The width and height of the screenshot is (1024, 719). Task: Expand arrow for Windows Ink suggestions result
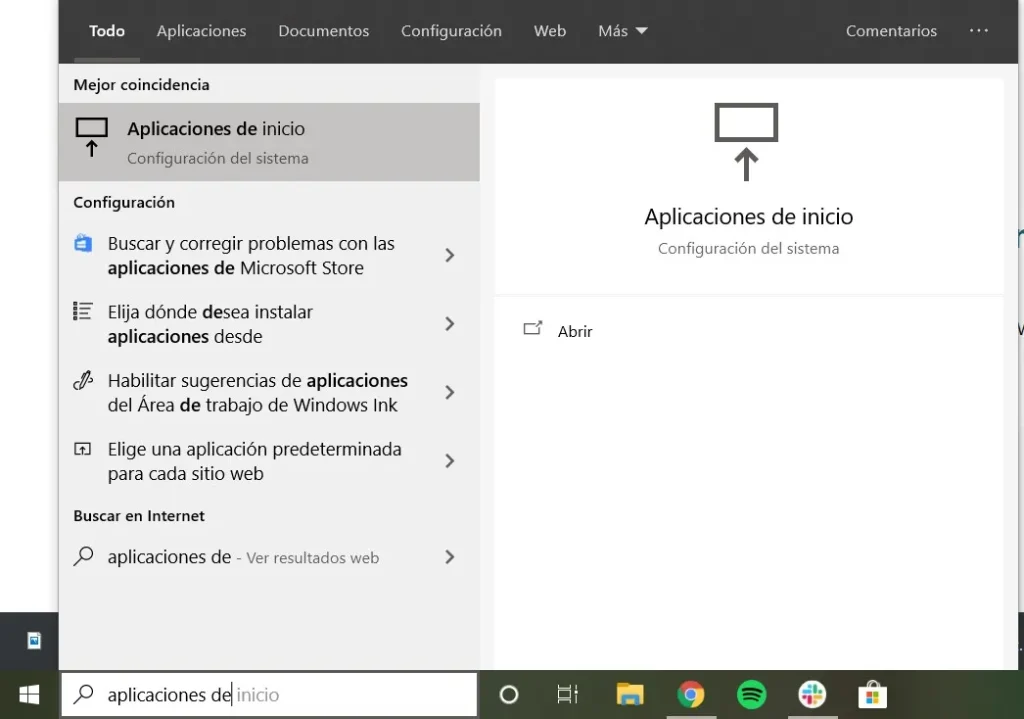tap(449, 392)
